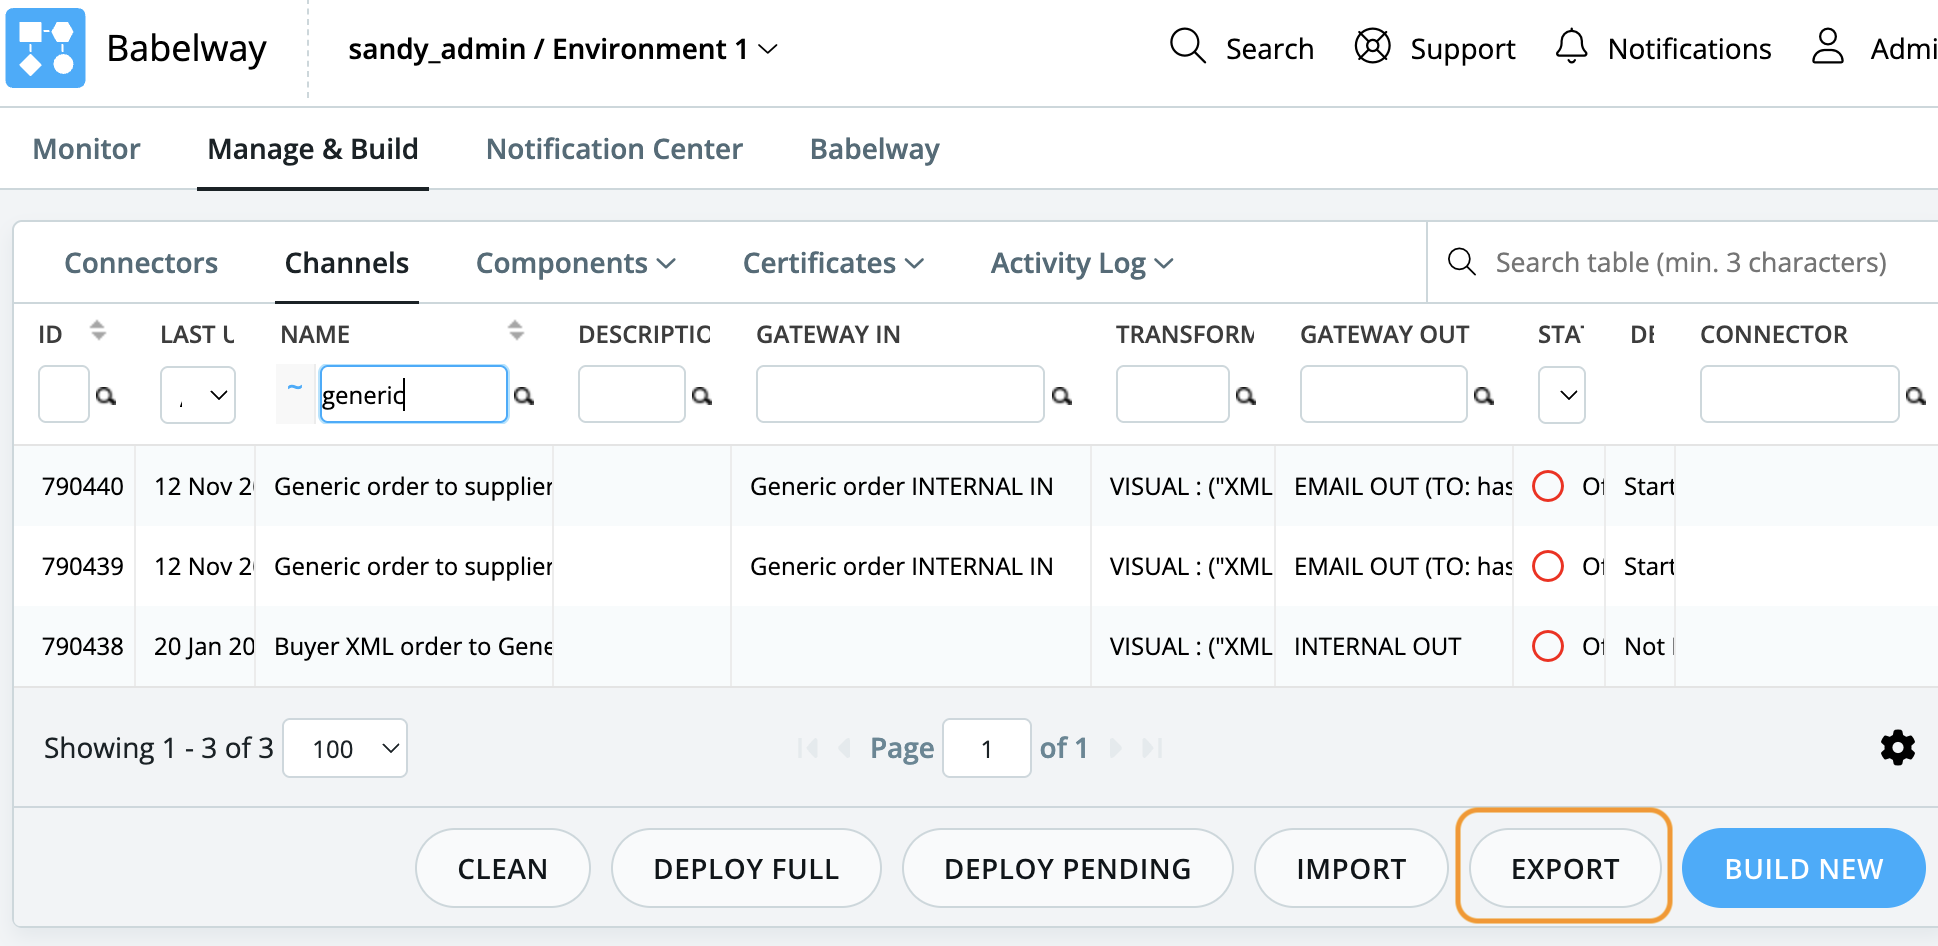The width and height of the screenshot is (1938, 946).
Task: Go to first page arrow
Action: (808, 748)
